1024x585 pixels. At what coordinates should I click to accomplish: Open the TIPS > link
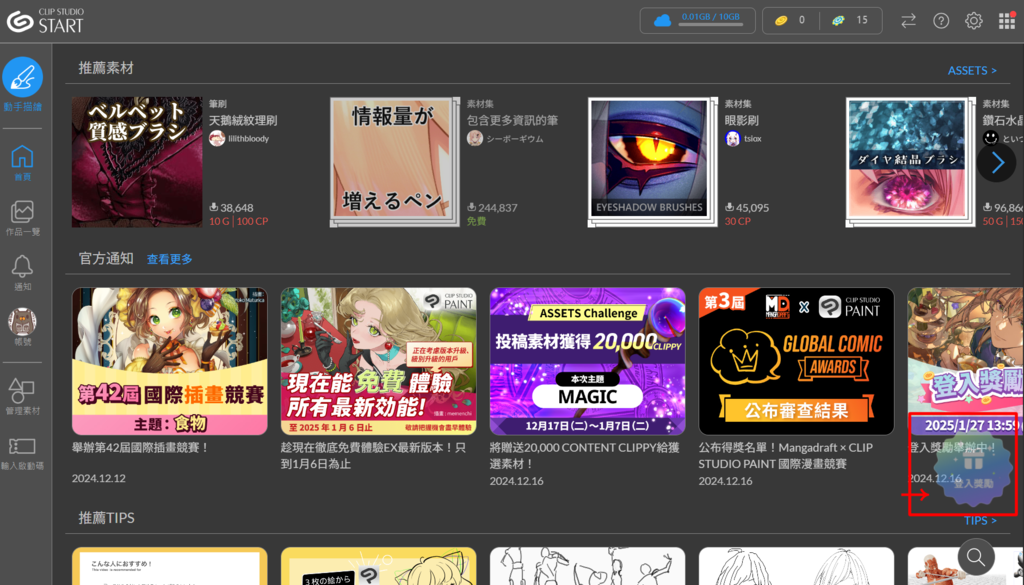coord(980,520)
